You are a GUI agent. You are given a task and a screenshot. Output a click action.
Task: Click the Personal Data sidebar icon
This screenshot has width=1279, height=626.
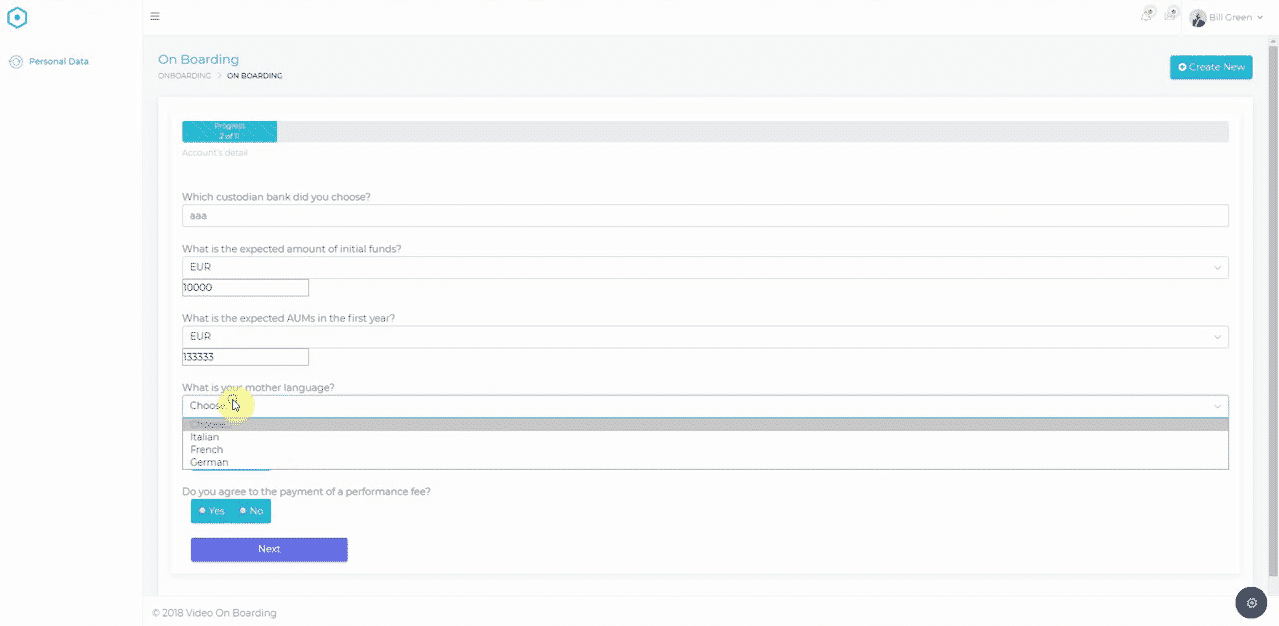[x=15, y=62]
